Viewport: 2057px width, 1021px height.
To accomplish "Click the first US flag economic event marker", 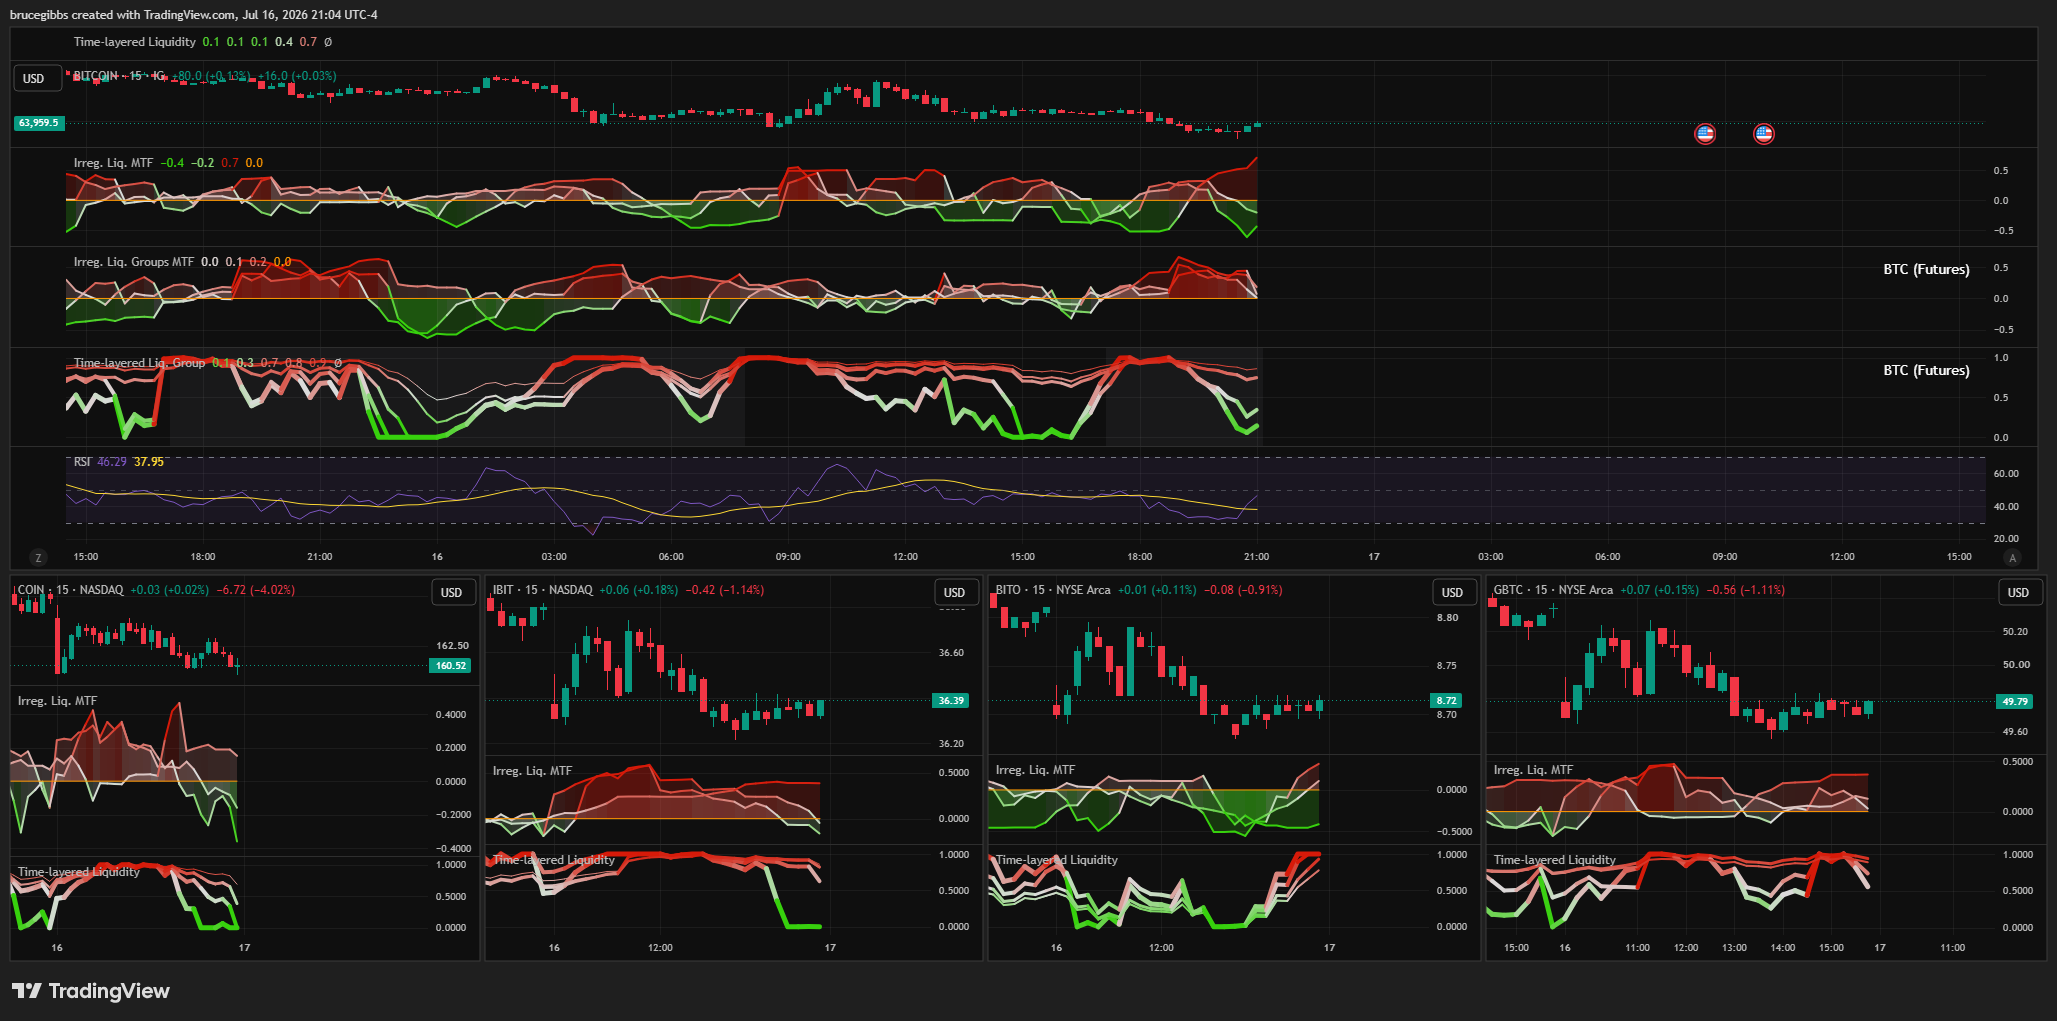I will pos(1705,133).
